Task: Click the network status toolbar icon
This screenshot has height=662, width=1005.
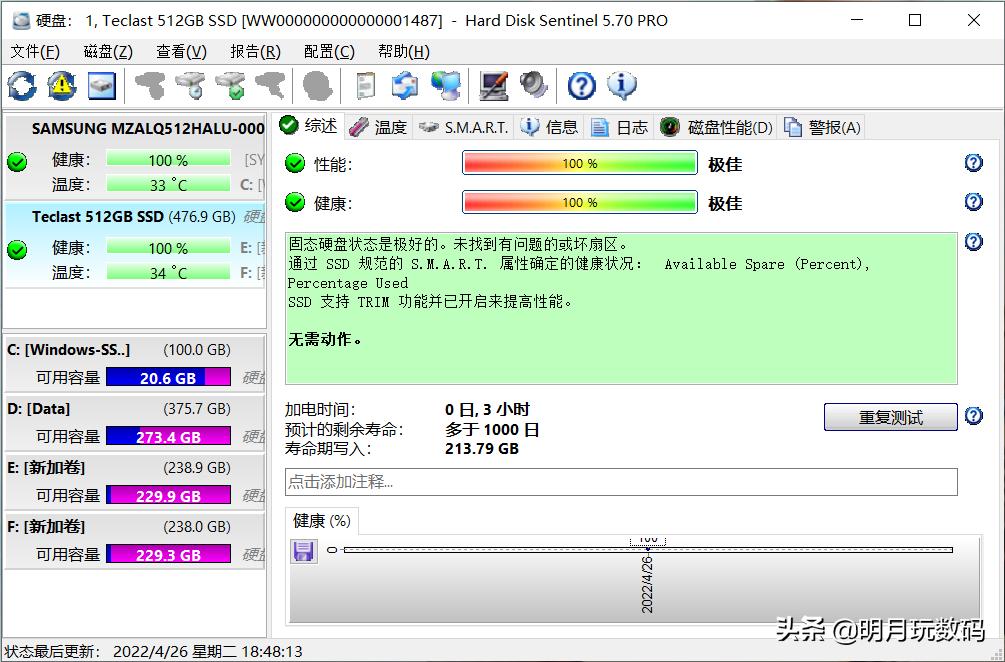Action: 447,85
